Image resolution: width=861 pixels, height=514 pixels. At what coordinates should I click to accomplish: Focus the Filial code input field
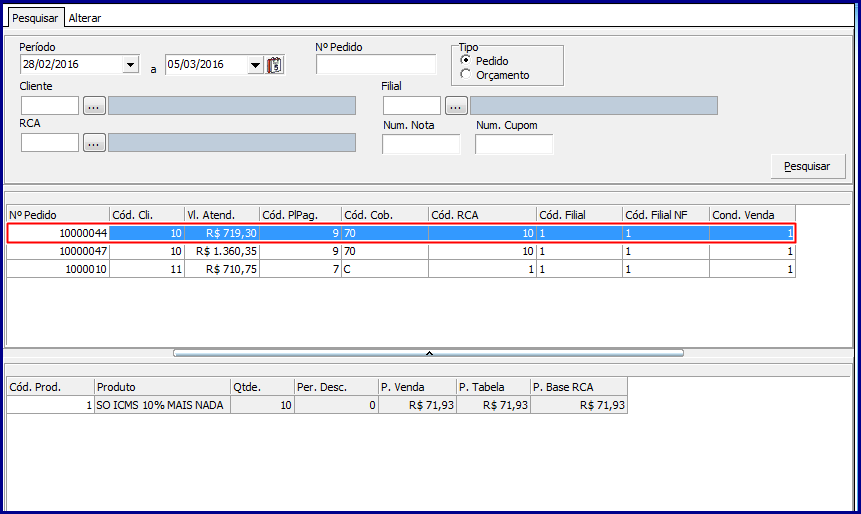pyautogui.click(x=412, y=105)
